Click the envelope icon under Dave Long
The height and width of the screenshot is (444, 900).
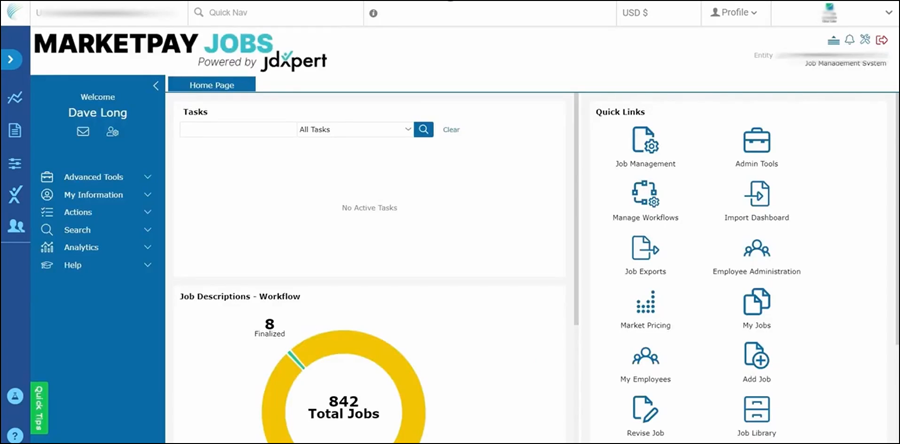point(83,131)
